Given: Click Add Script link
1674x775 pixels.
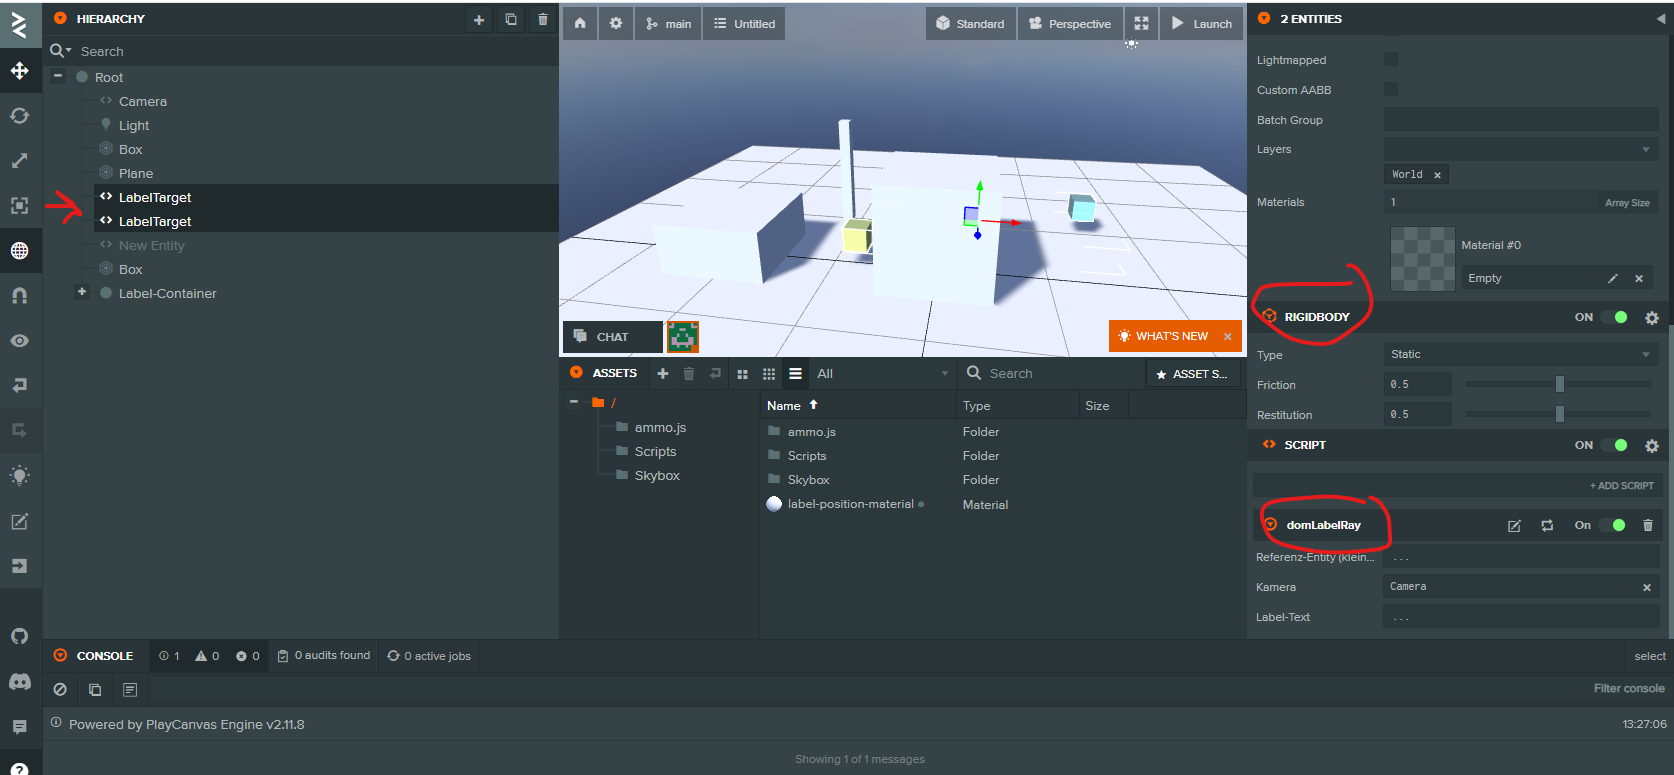Looking at the screenshot, I should tap(1621, 486).
